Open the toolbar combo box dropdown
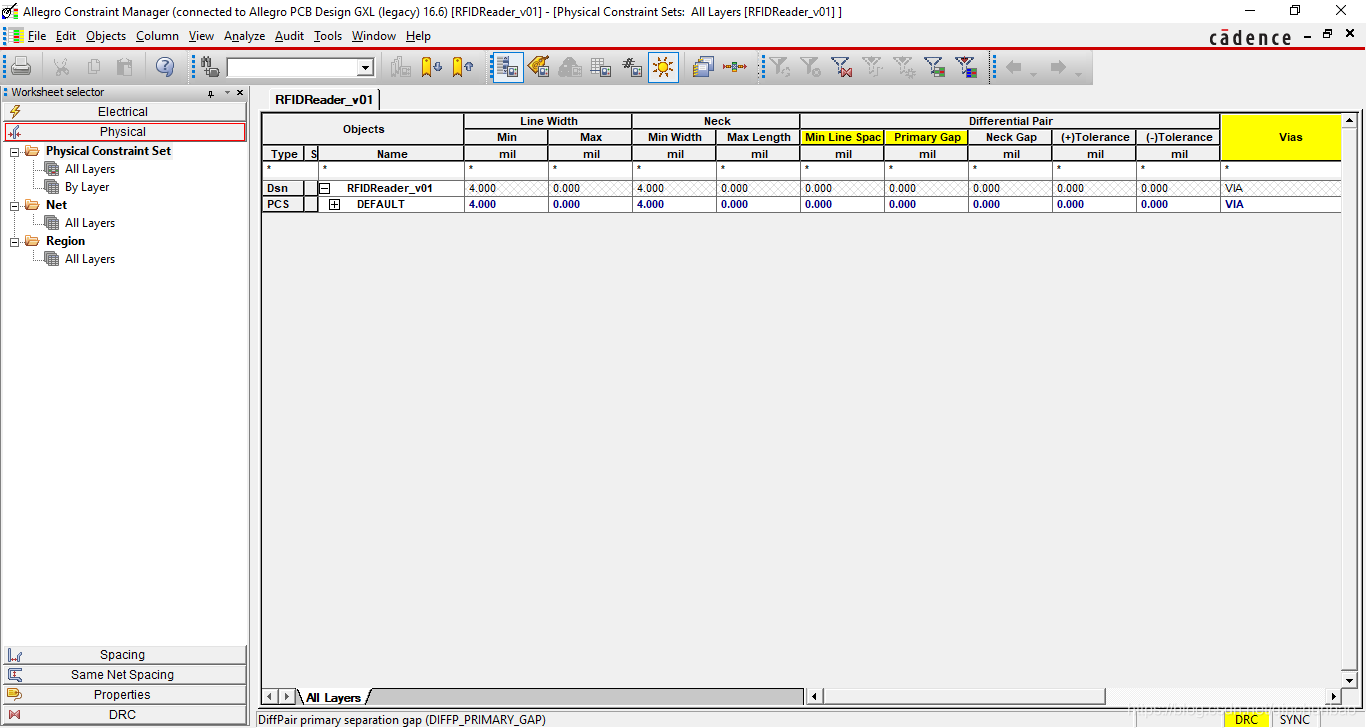 point(365,68)
